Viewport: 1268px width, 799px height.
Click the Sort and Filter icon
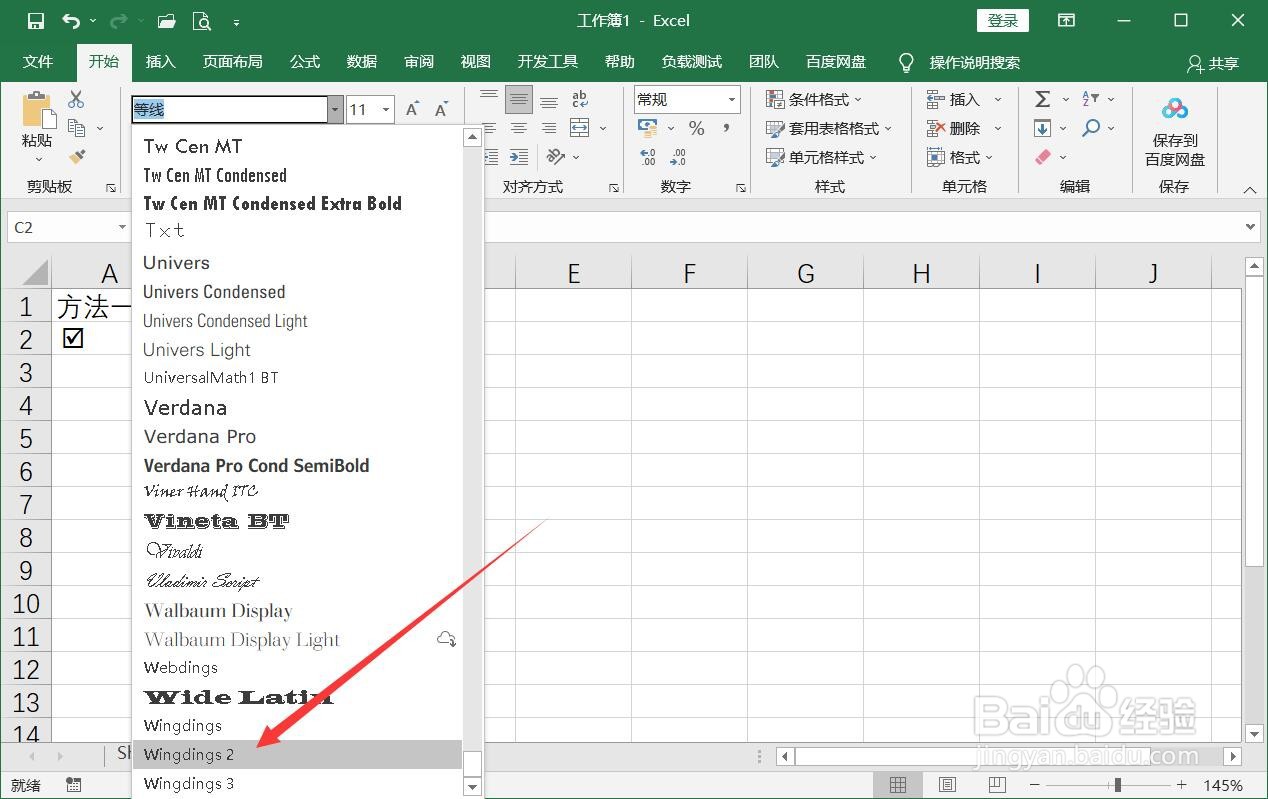[x=1091, y=99]
